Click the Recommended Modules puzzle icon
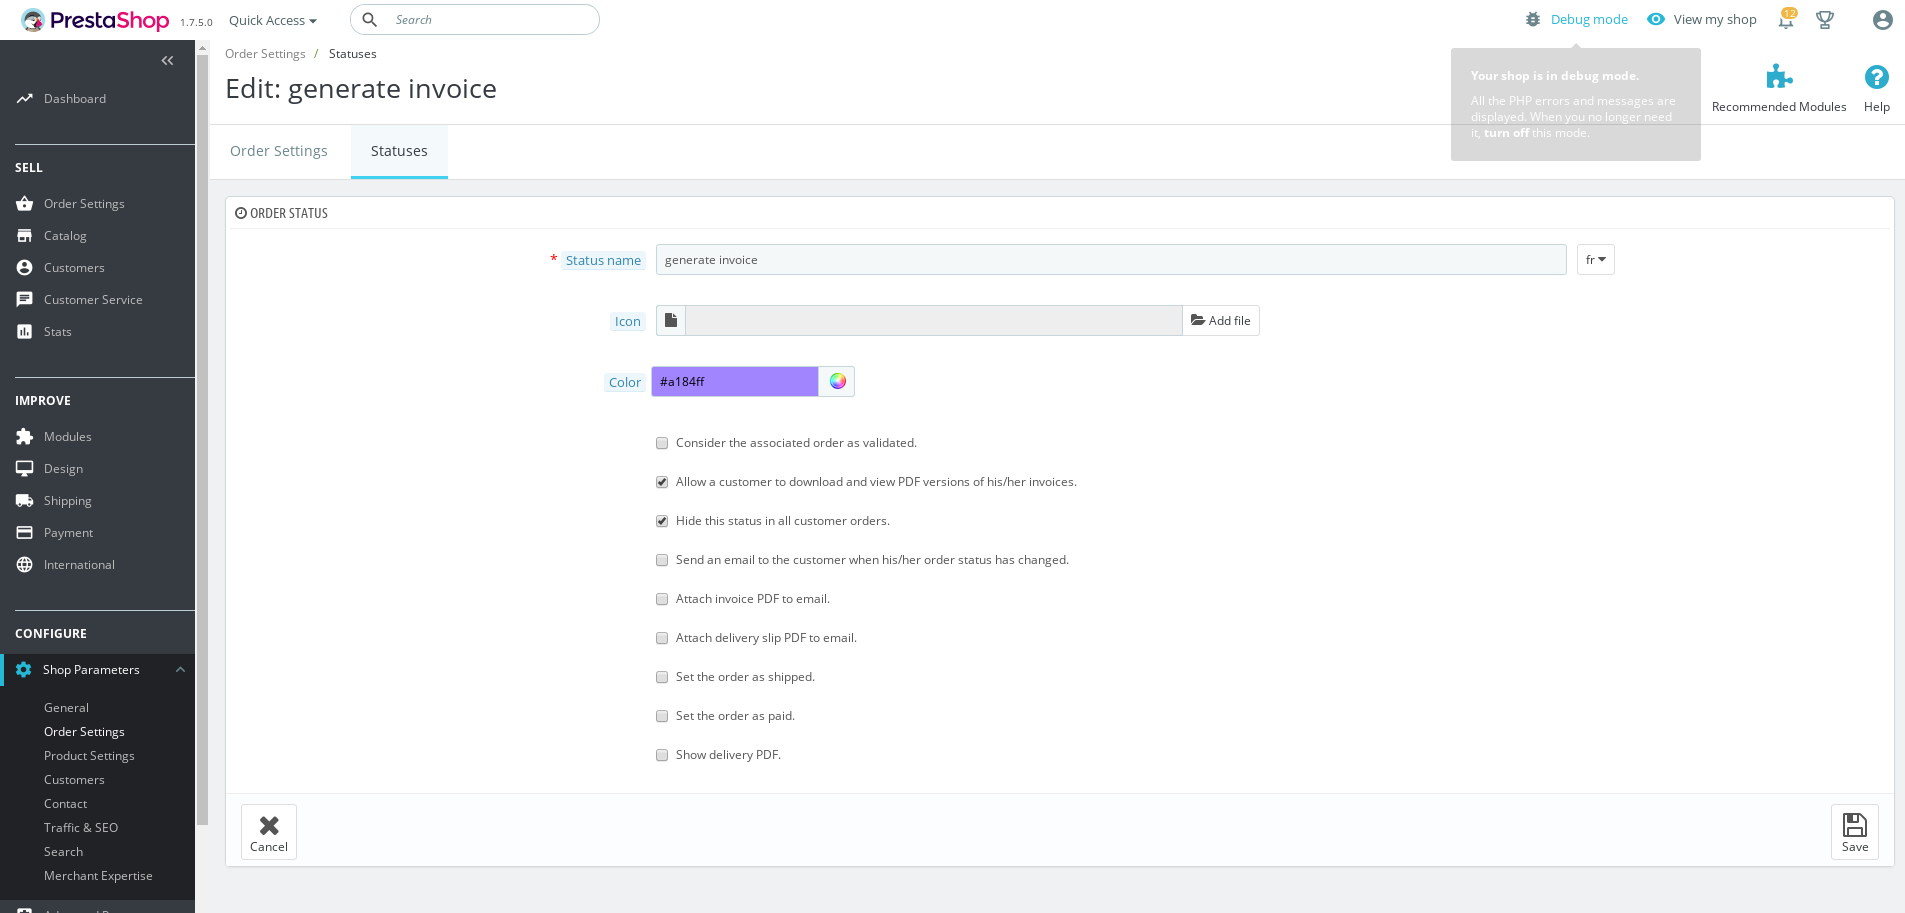This screenshot has height=913, width=1905. click(1778, 76)
